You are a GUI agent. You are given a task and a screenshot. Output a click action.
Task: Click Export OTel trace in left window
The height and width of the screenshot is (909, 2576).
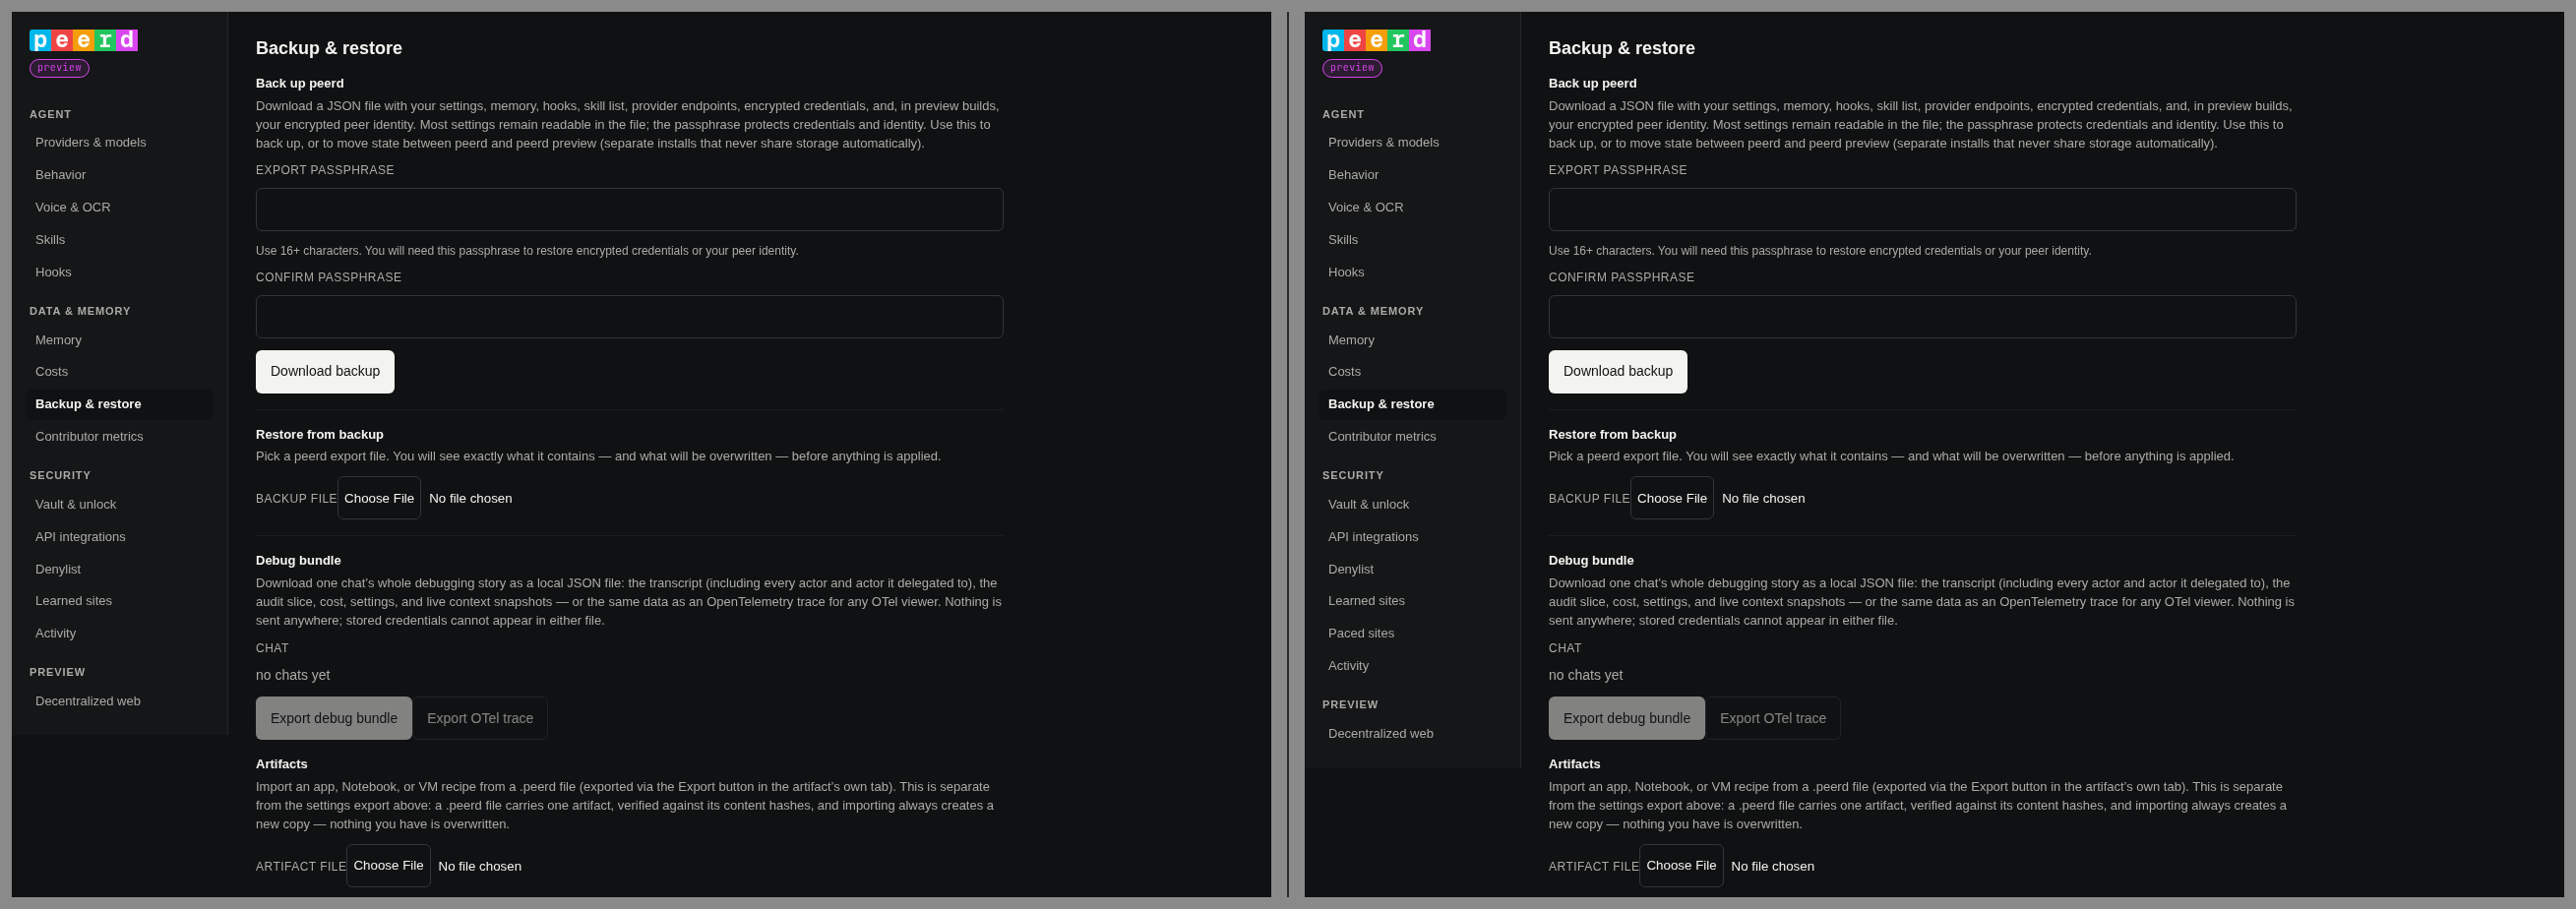point(480,719)
